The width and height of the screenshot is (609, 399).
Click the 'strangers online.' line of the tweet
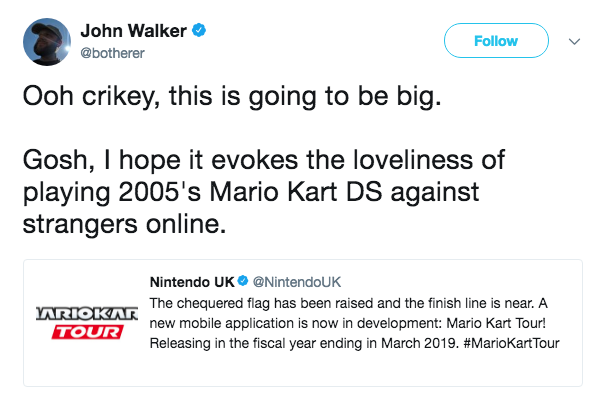point(124,224)
